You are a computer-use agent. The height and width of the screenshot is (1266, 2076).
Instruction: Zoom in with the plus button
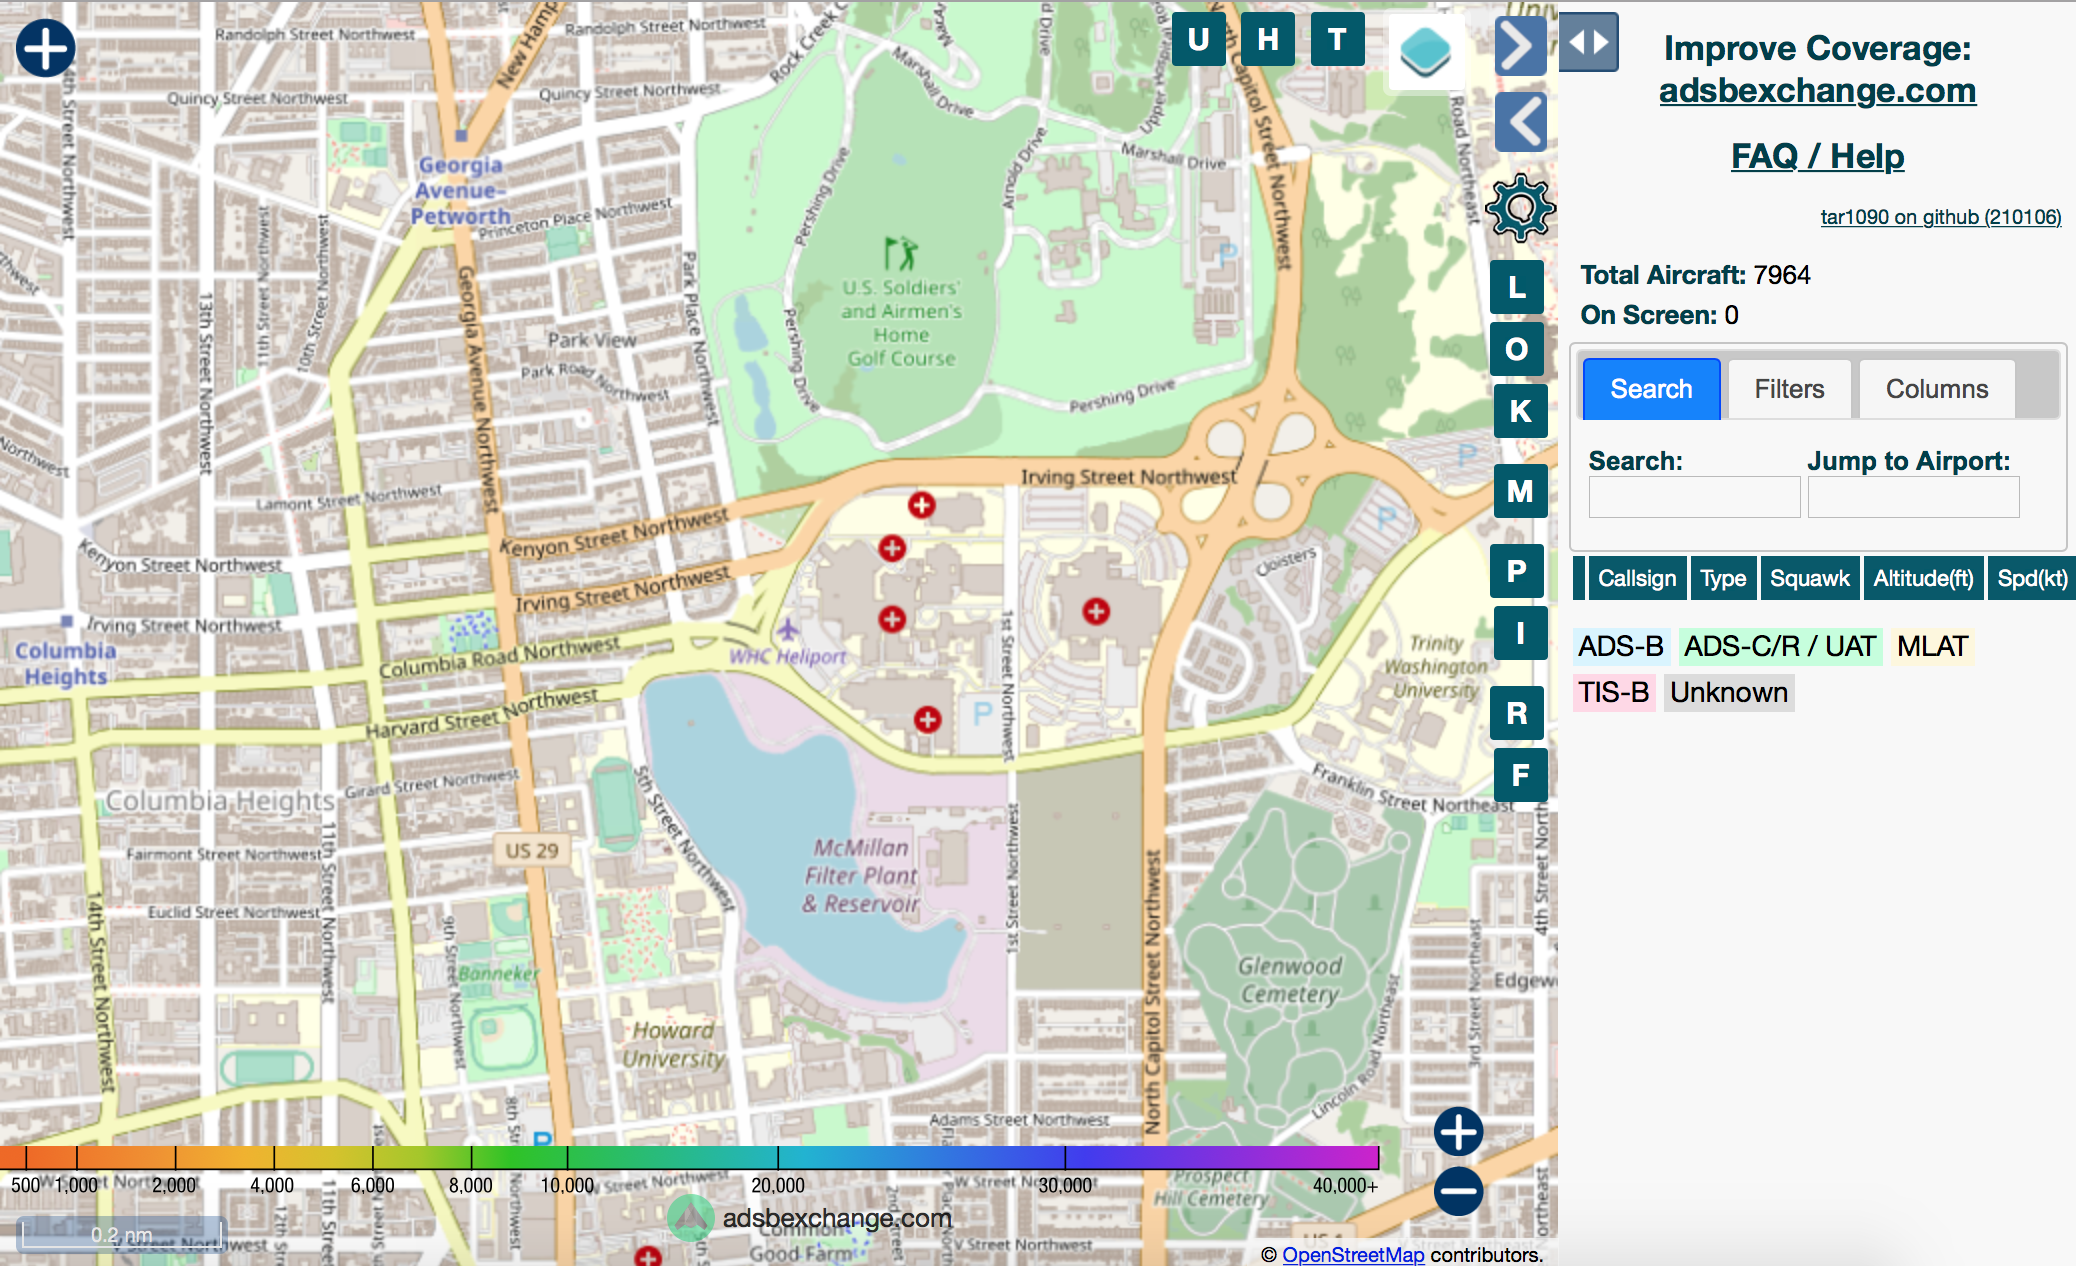pyautogui.click(x=1458, y=1132)
